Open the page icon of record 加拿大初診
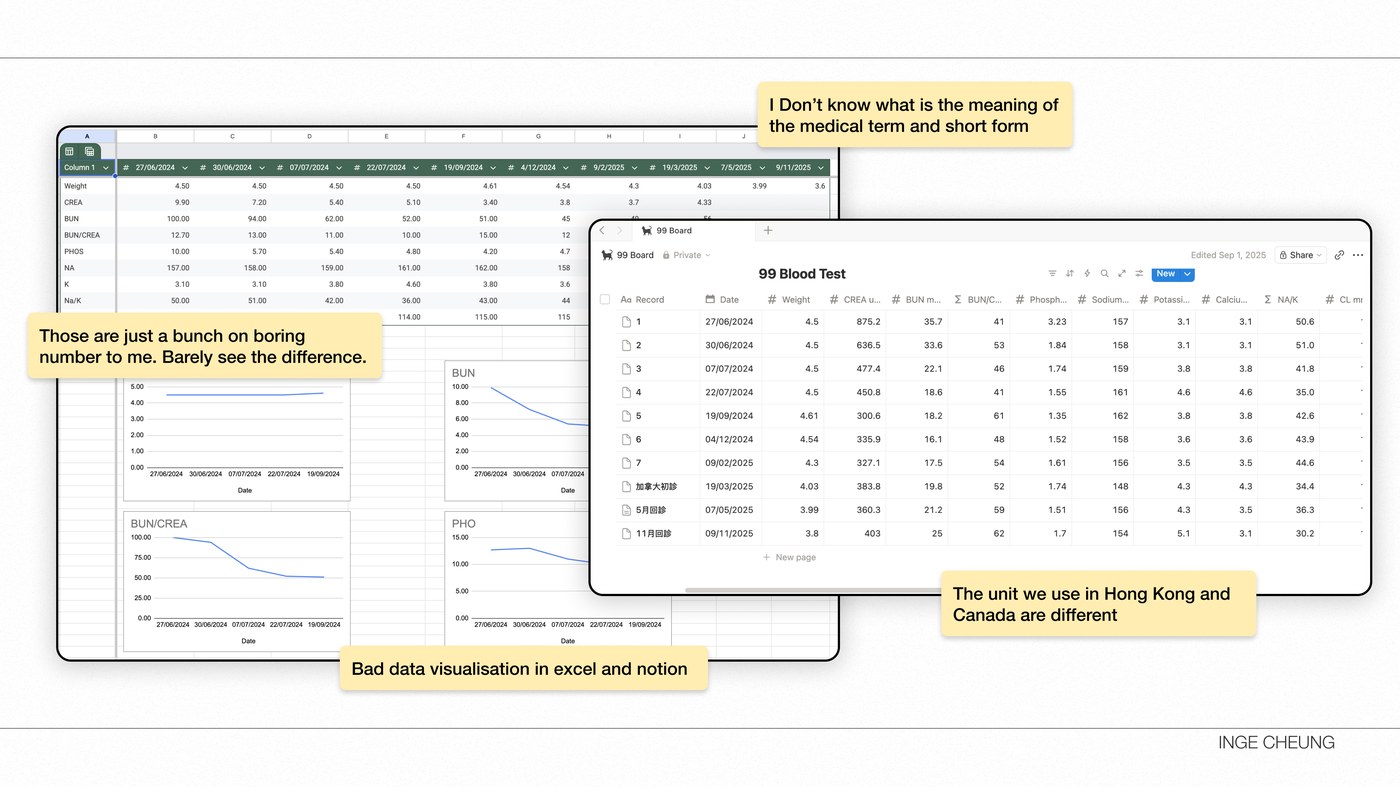This screenshot has width=1400, height=787. click(x=627, y=487)
